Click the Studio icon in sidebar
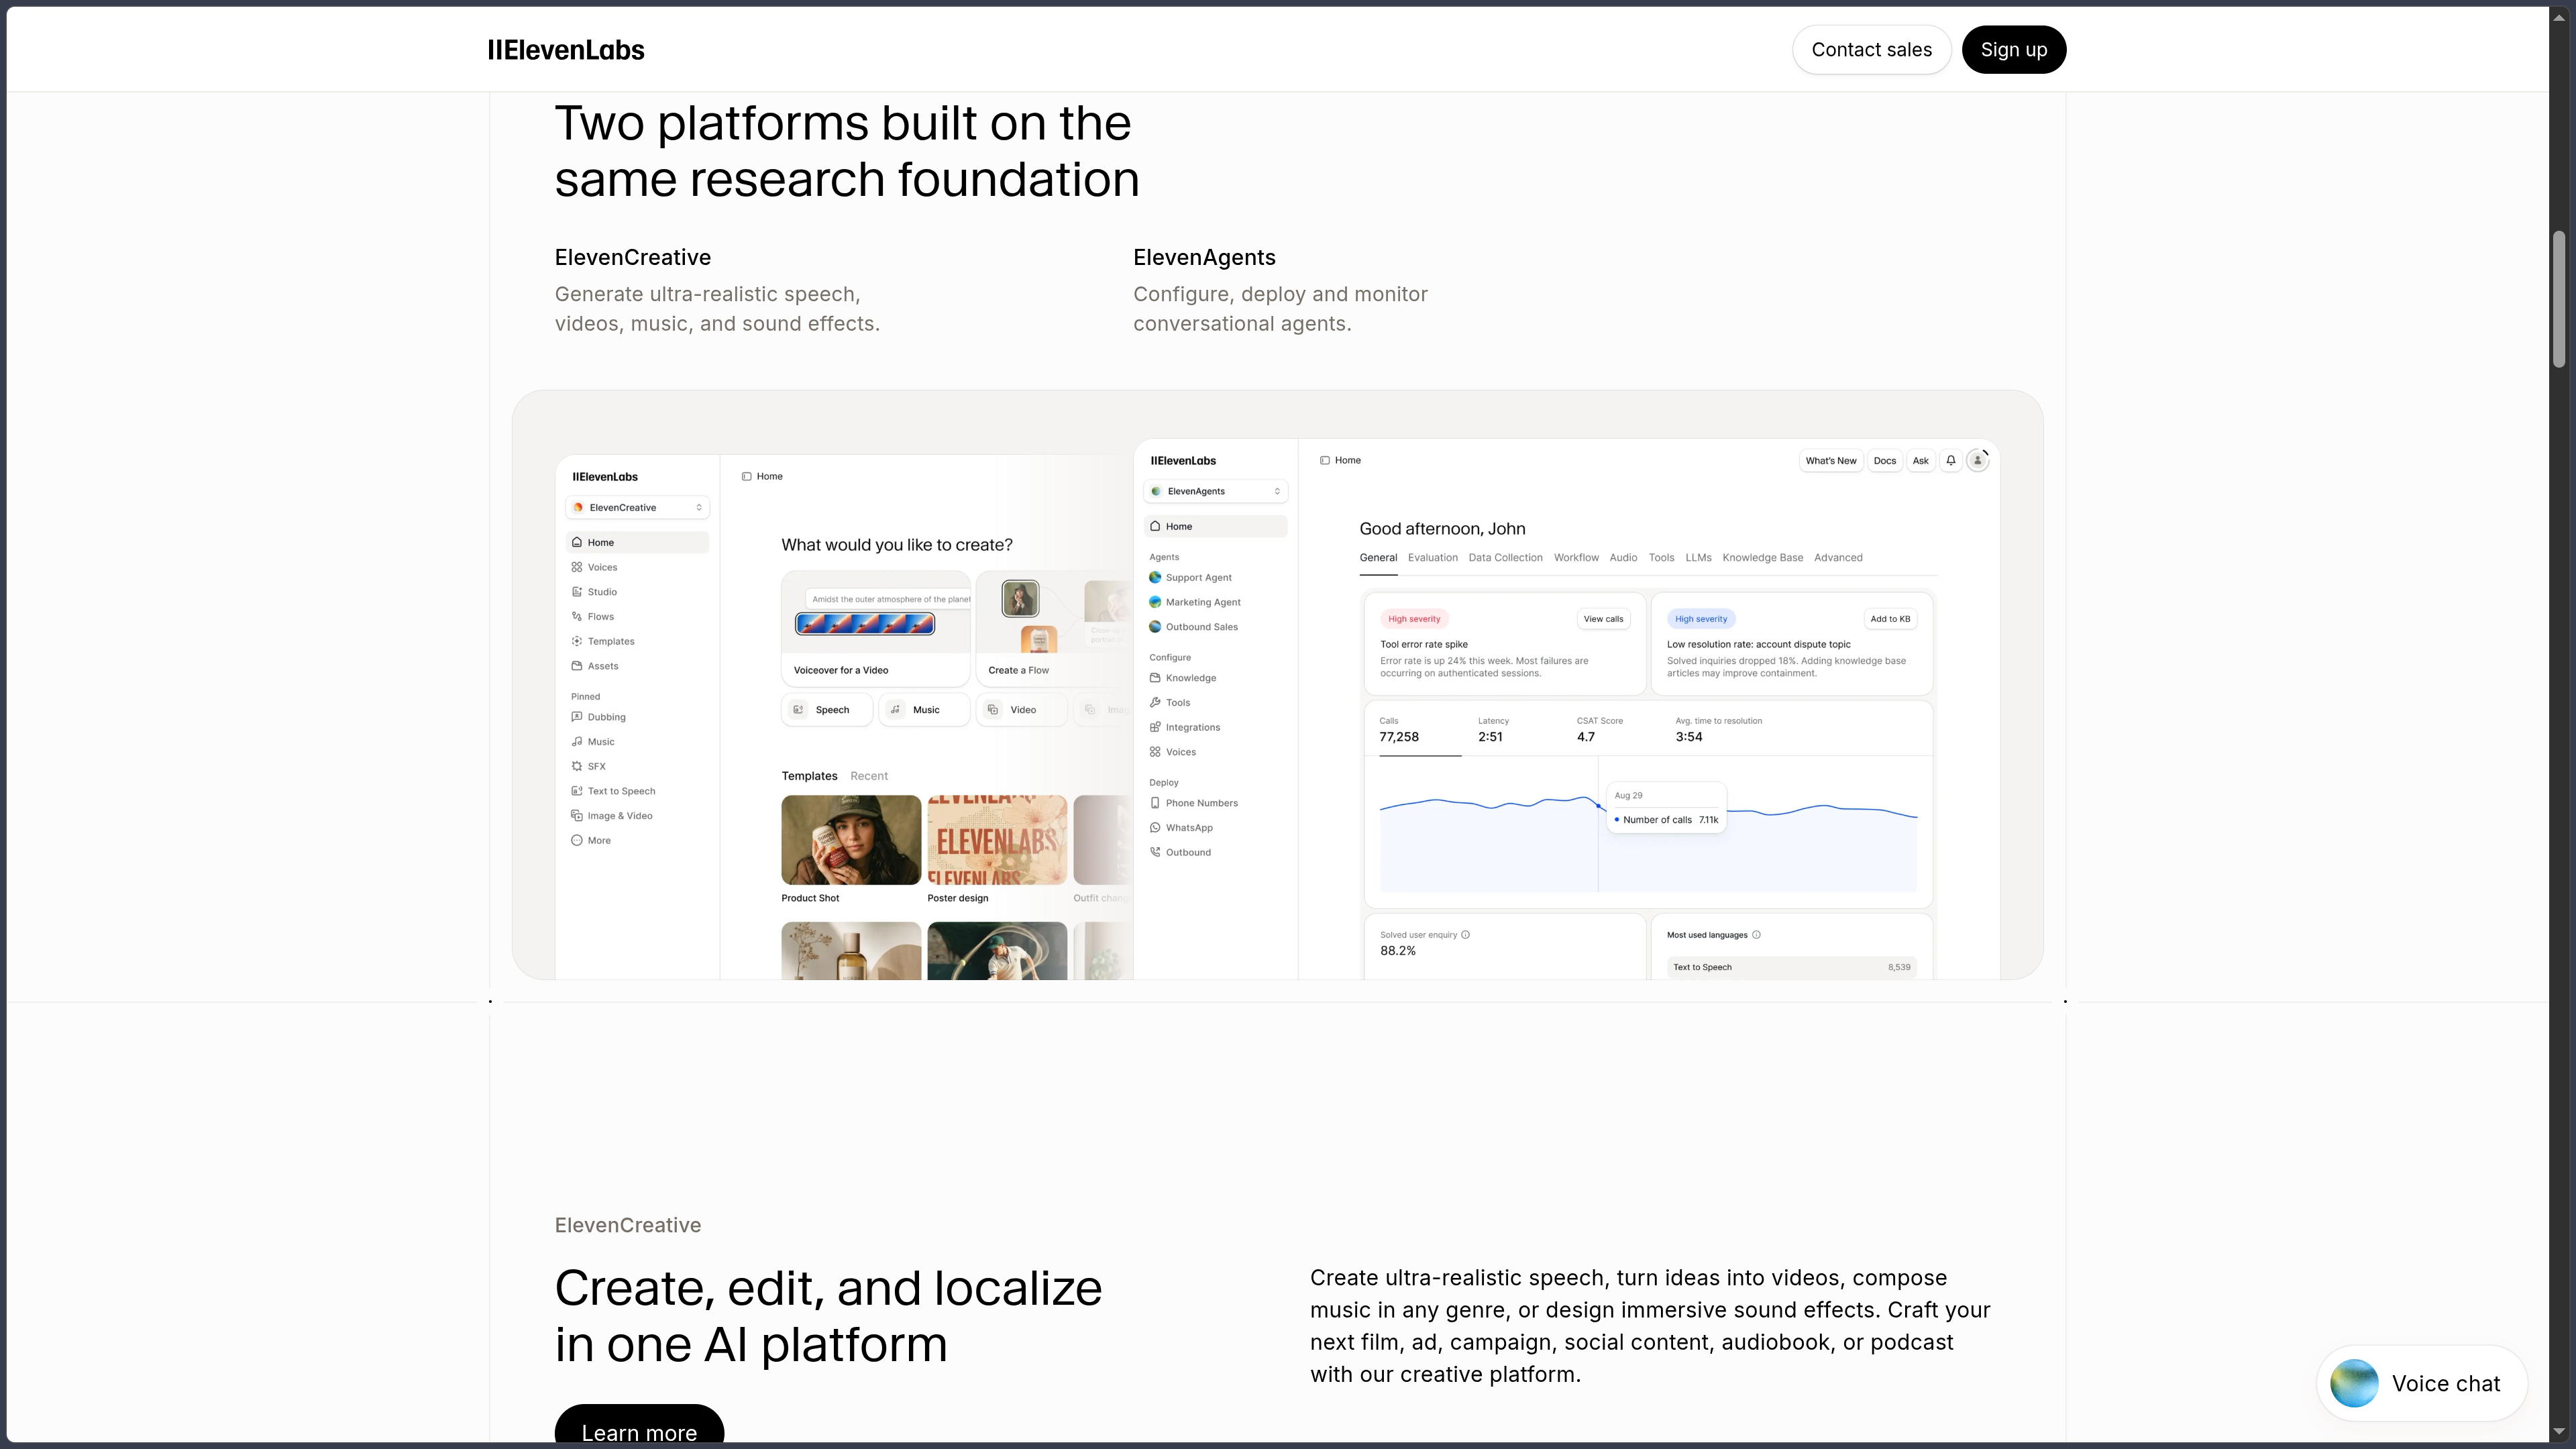The image size is (2576, 1449). click(577, 592)
